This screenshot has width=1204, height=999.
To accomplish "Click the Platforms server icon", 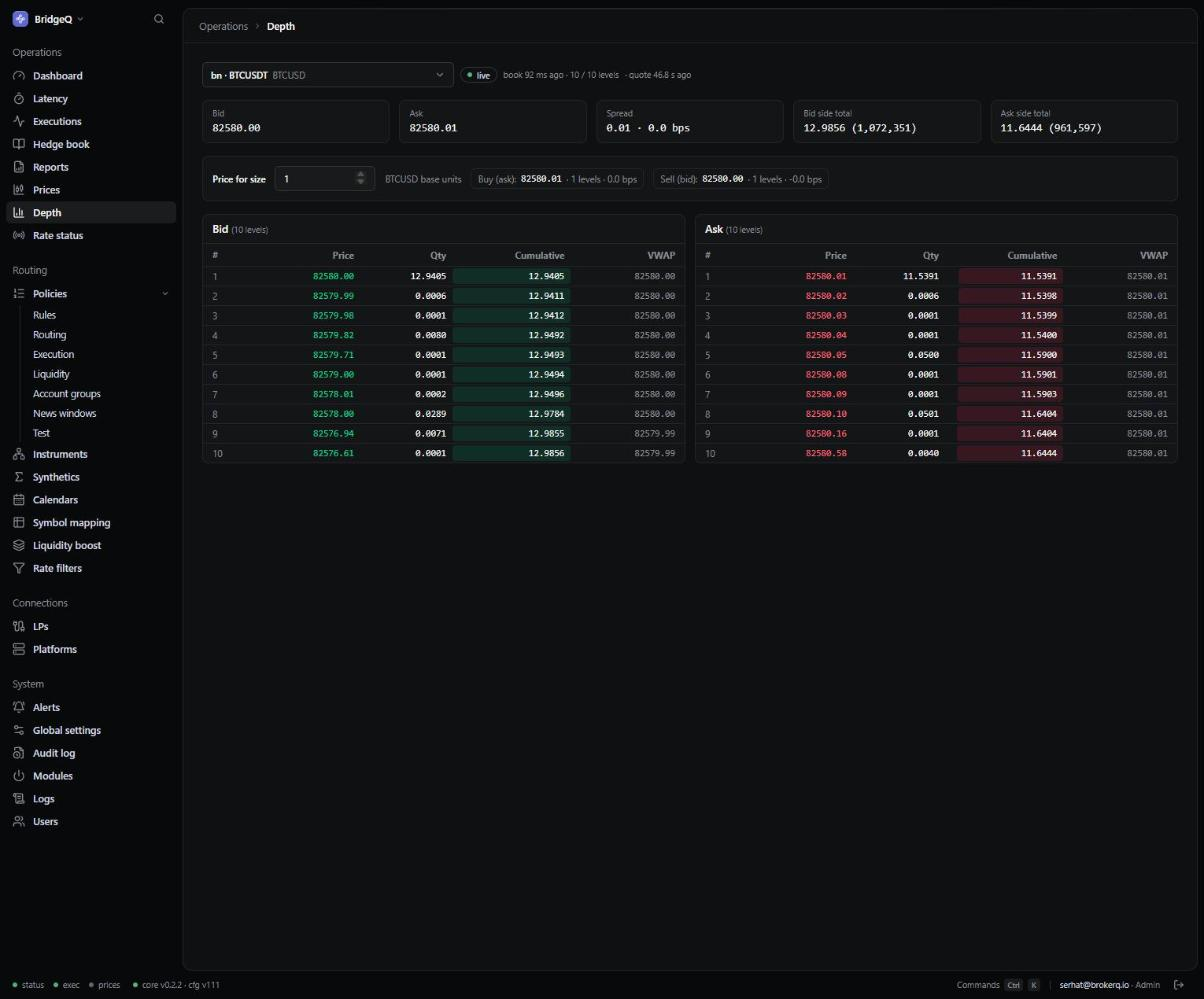I will [x=19, y=649].
